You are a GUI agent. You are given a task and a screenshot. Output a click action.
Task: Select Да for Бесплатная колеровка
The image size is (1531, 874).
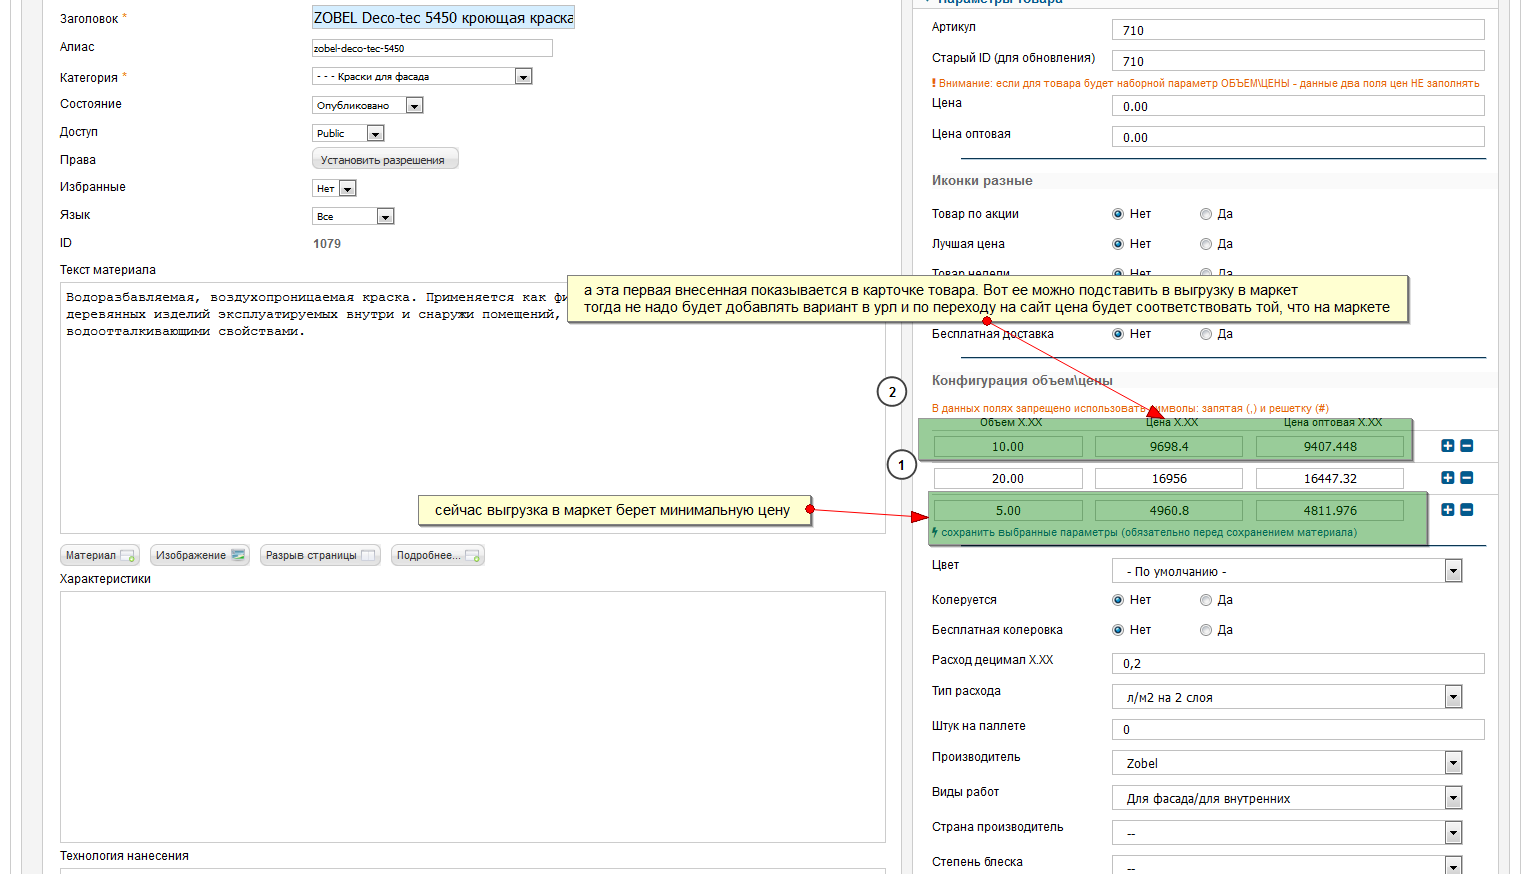[x=1206, y=630]
